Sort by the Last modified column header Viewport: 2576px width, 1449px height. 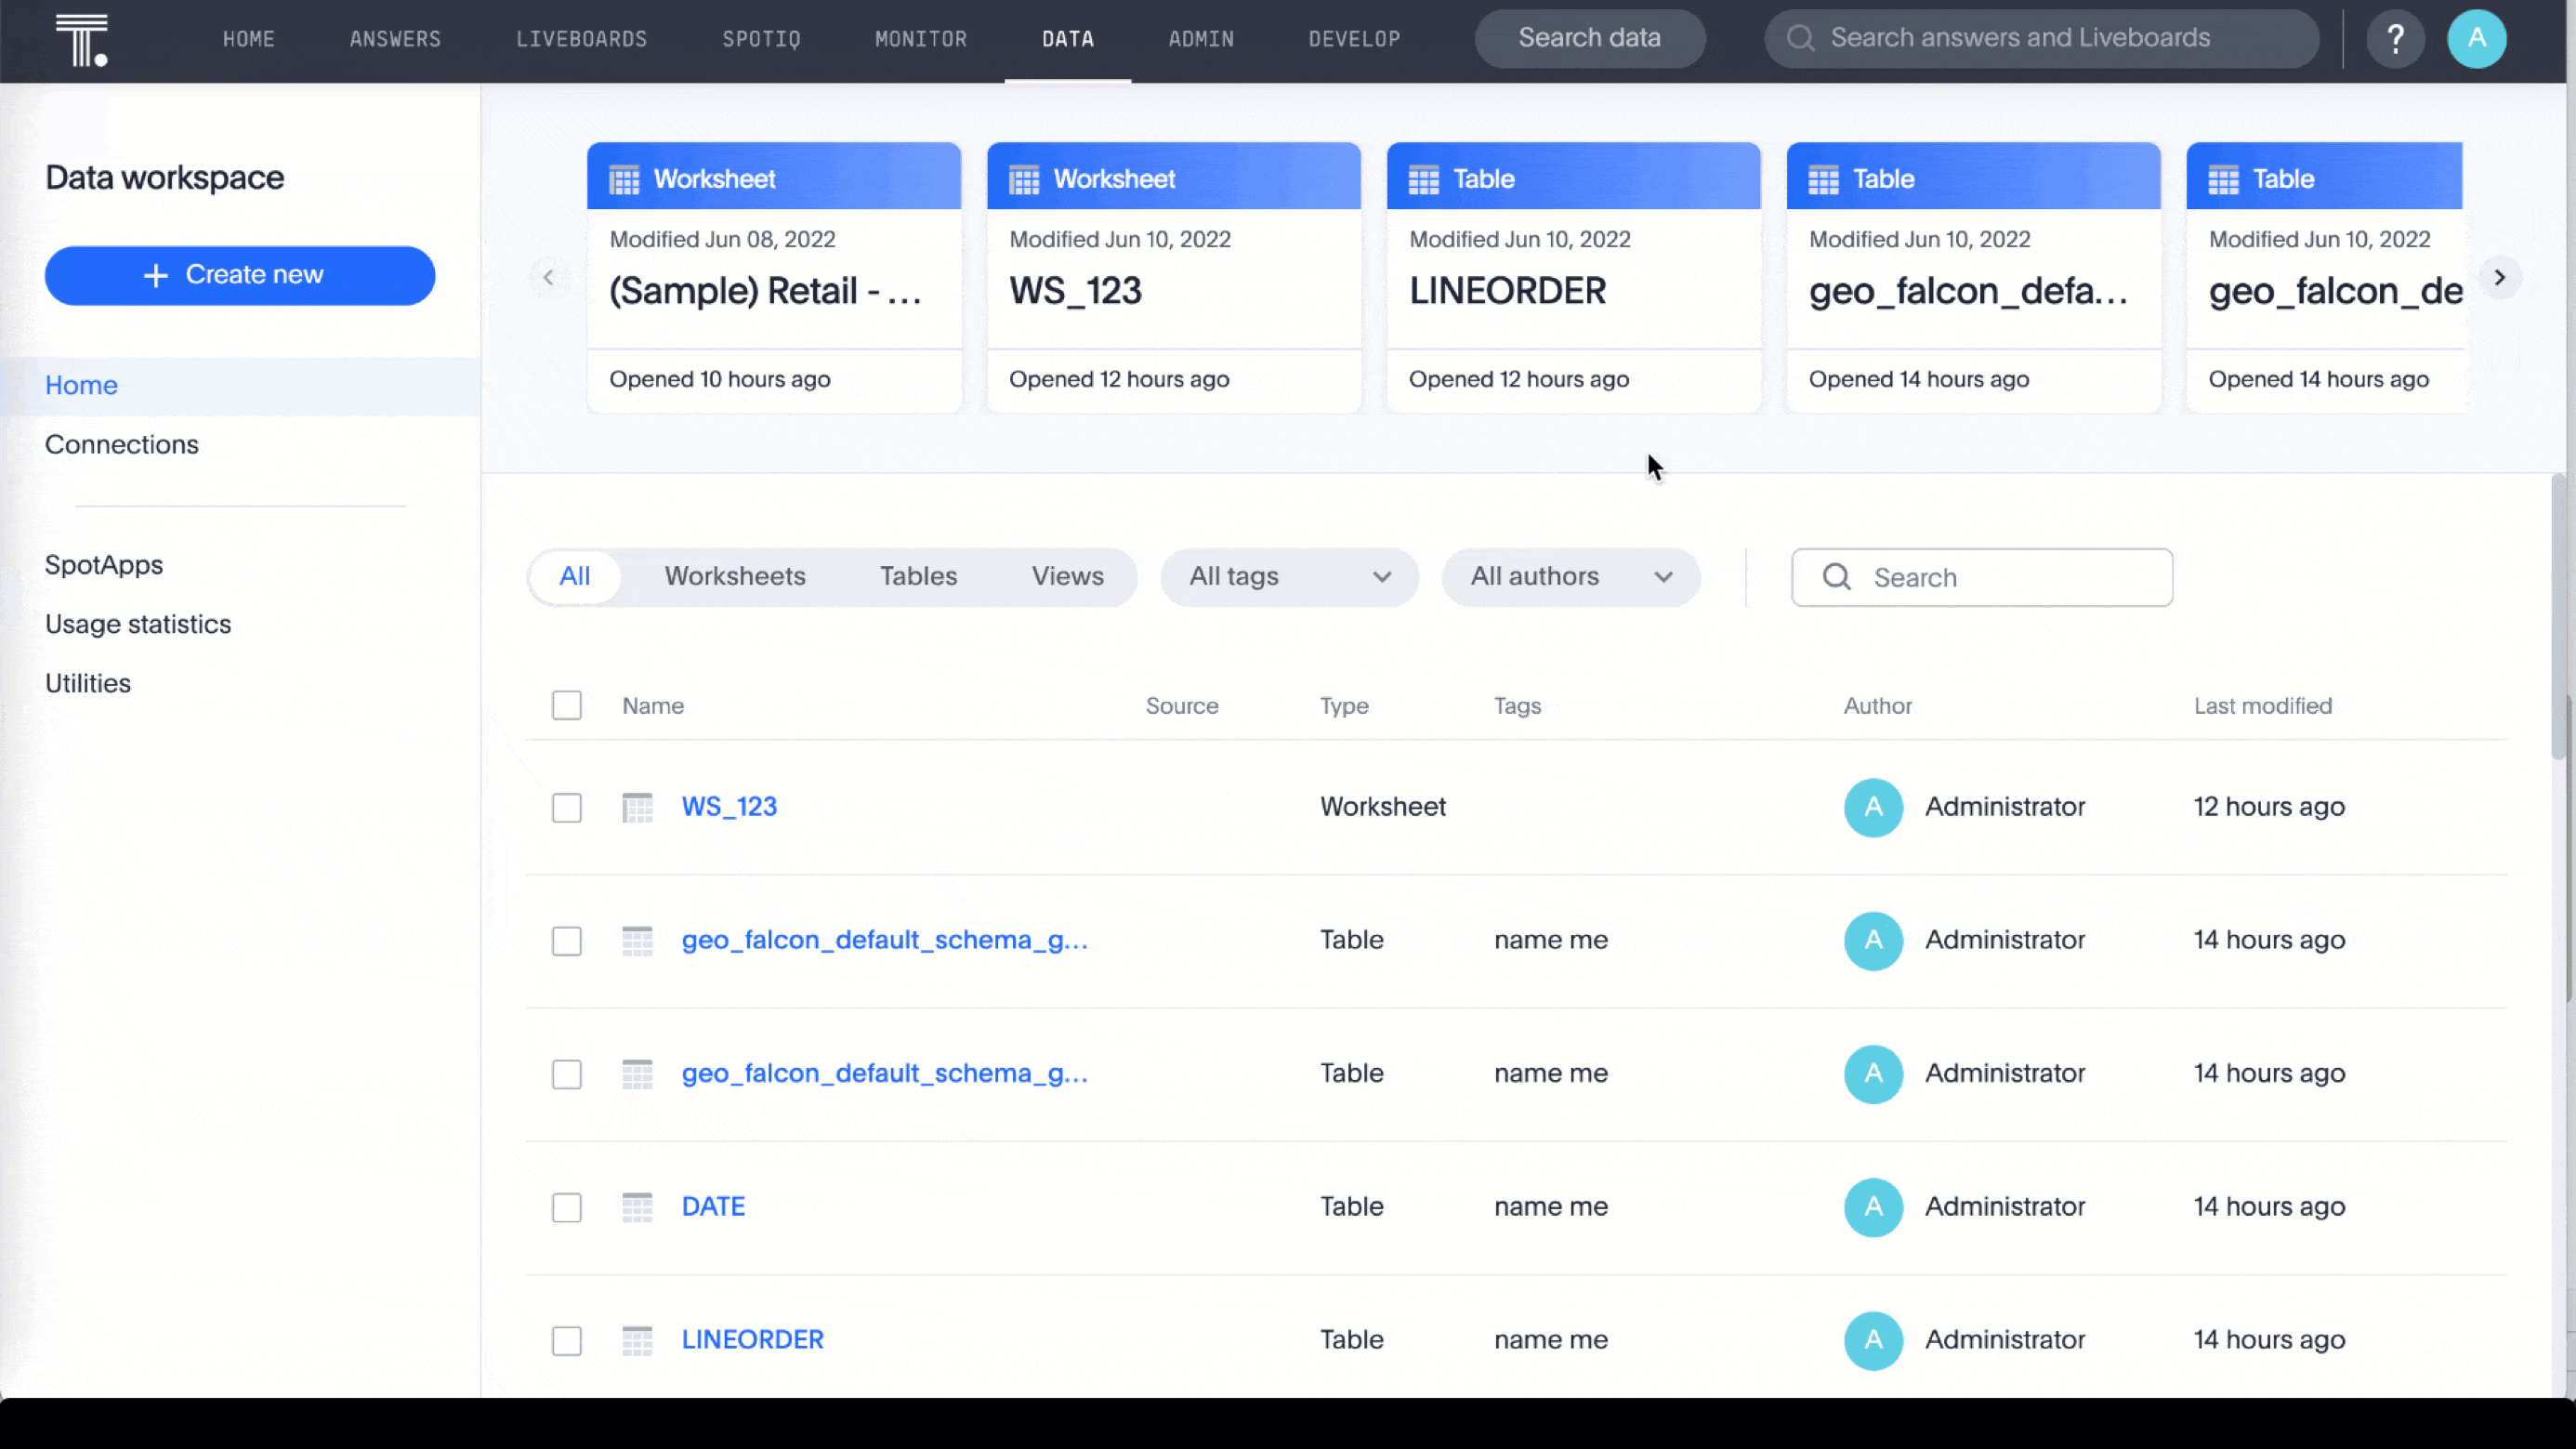(2262, 706)
